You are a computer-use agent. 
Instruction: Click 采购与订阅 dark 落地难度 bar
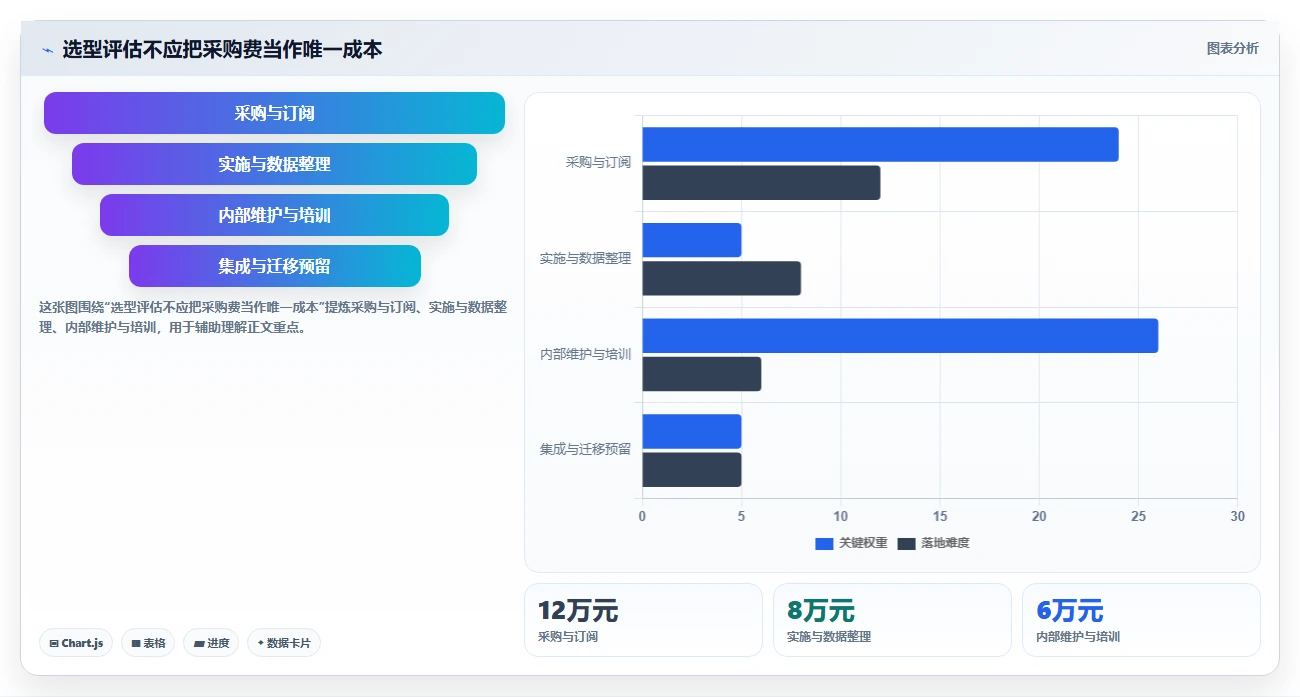tap(761, 183)
